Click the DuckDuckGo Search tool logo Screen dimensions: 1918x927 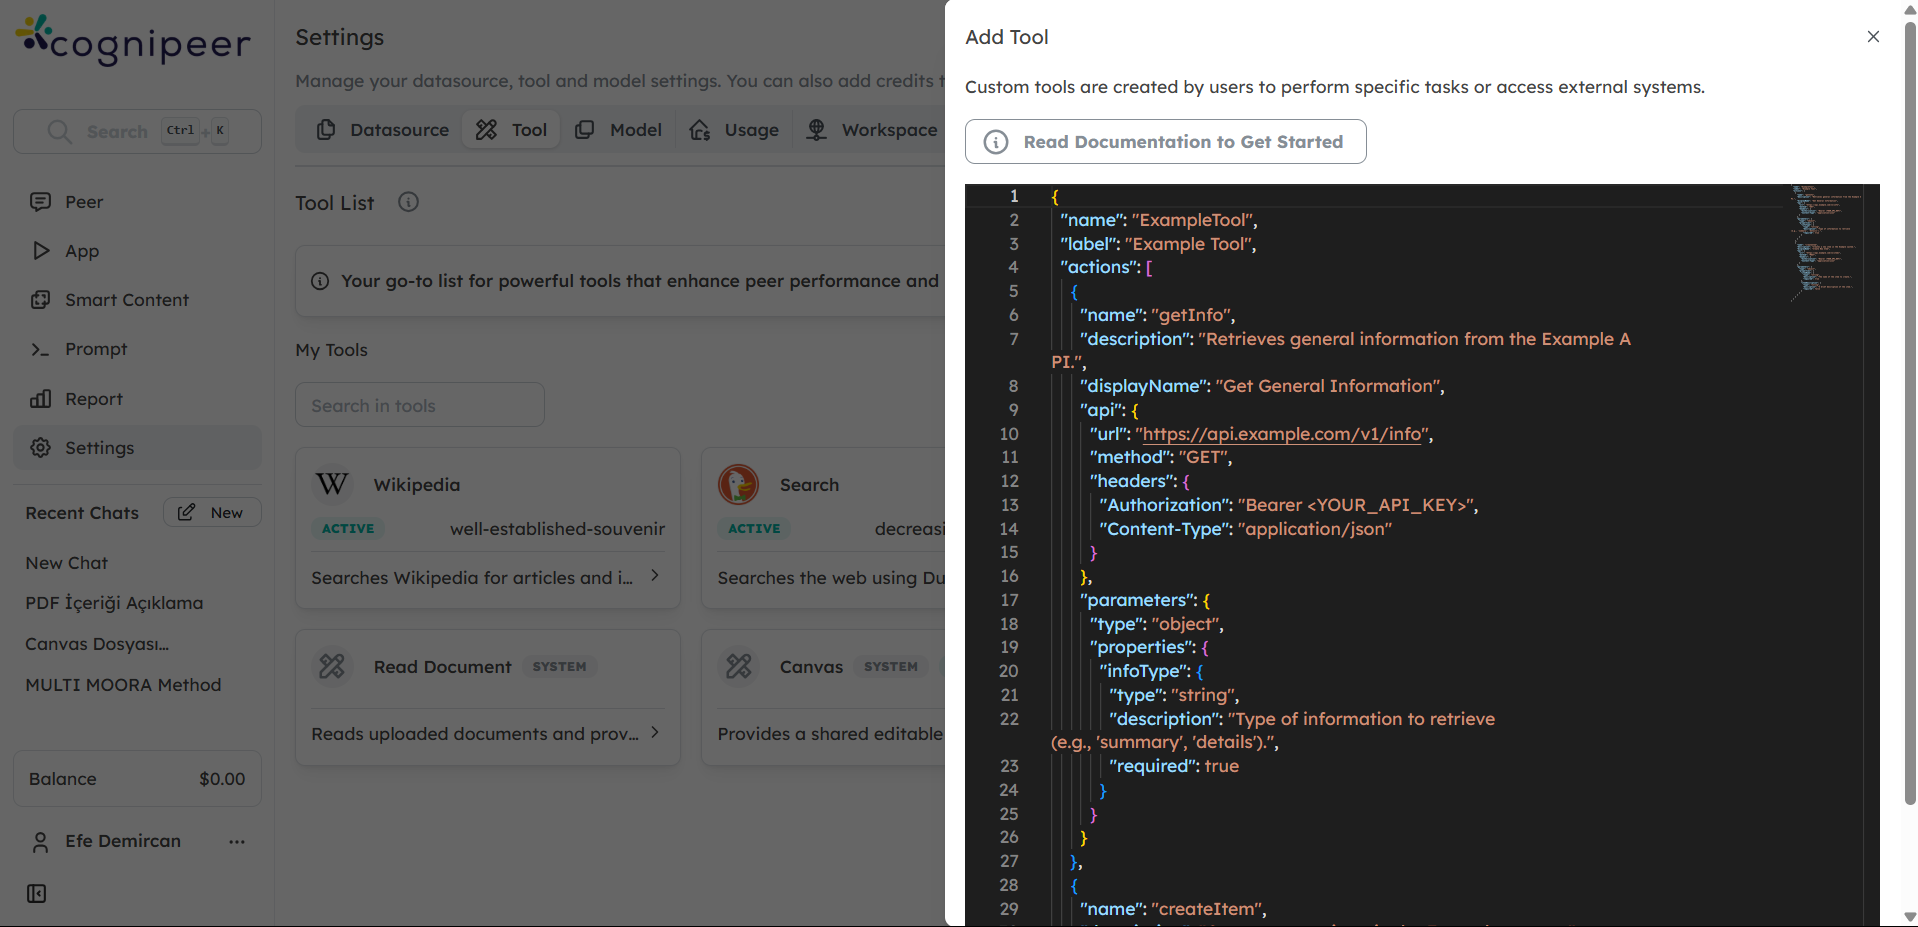coord(738,485)
